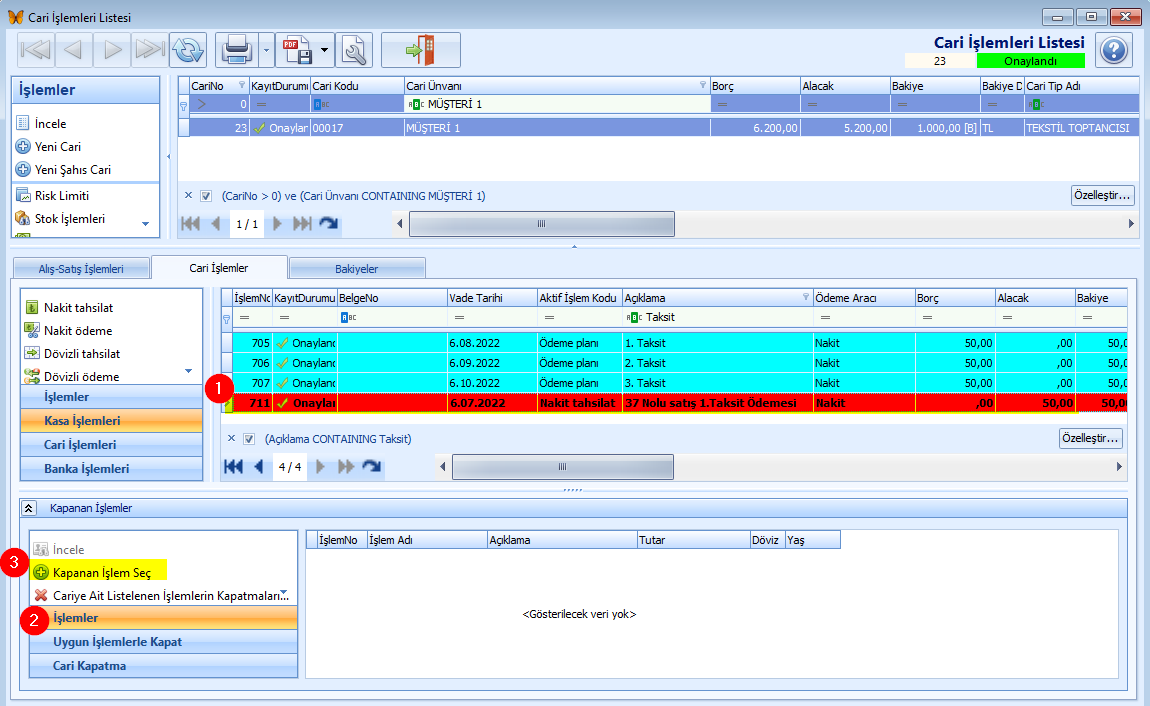The image size is (1150, 706).
Task: Uncheck the CariNo filter checkbox
Action: click(x=206, y=196)
